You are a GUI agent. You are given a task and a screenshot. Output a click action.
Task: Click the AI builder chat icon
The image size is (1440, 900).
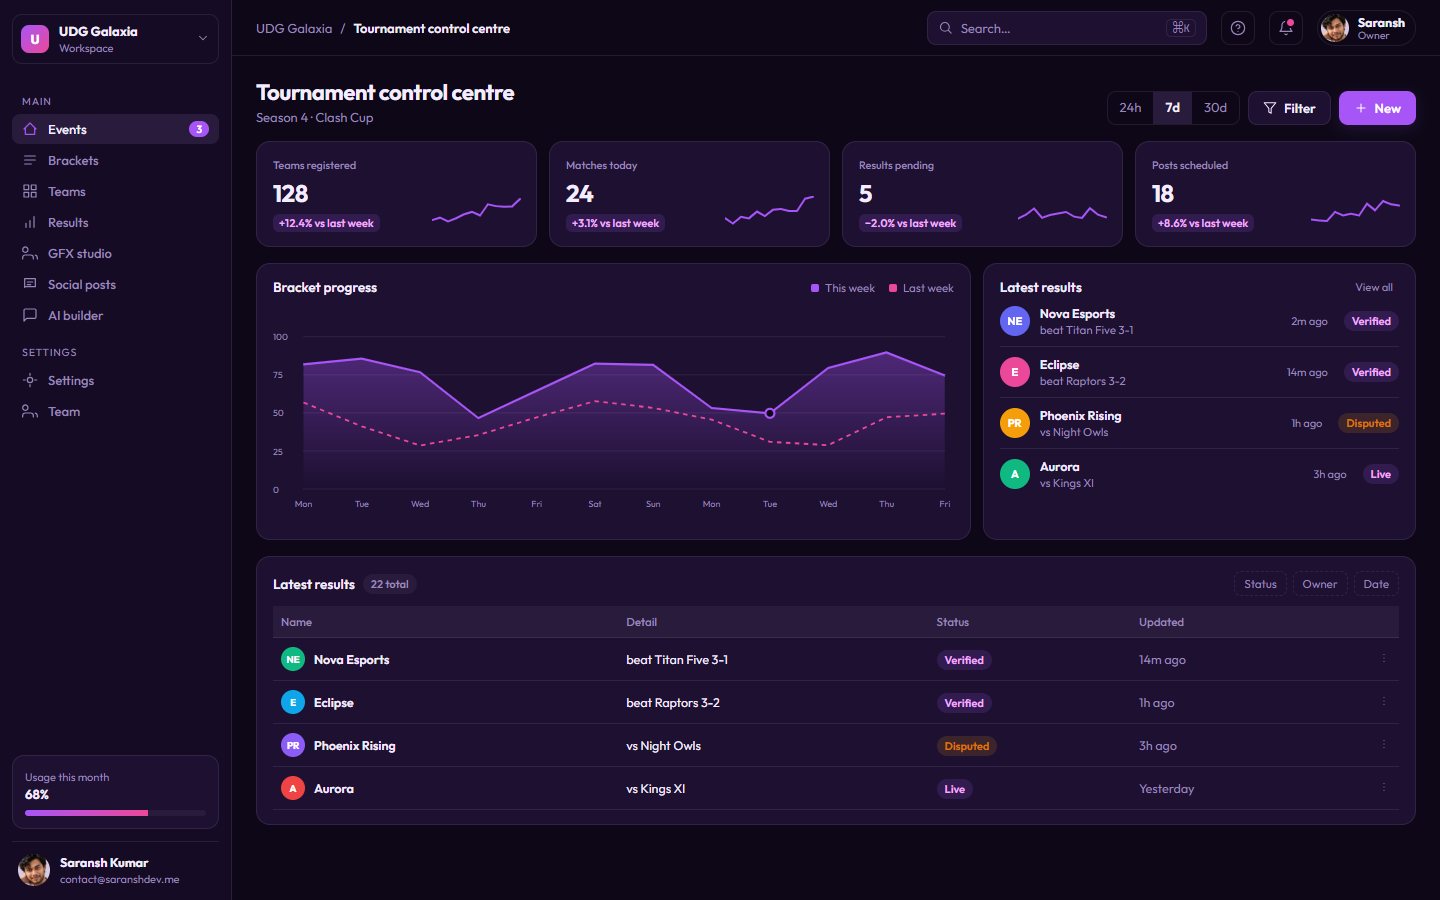[30, 315]
